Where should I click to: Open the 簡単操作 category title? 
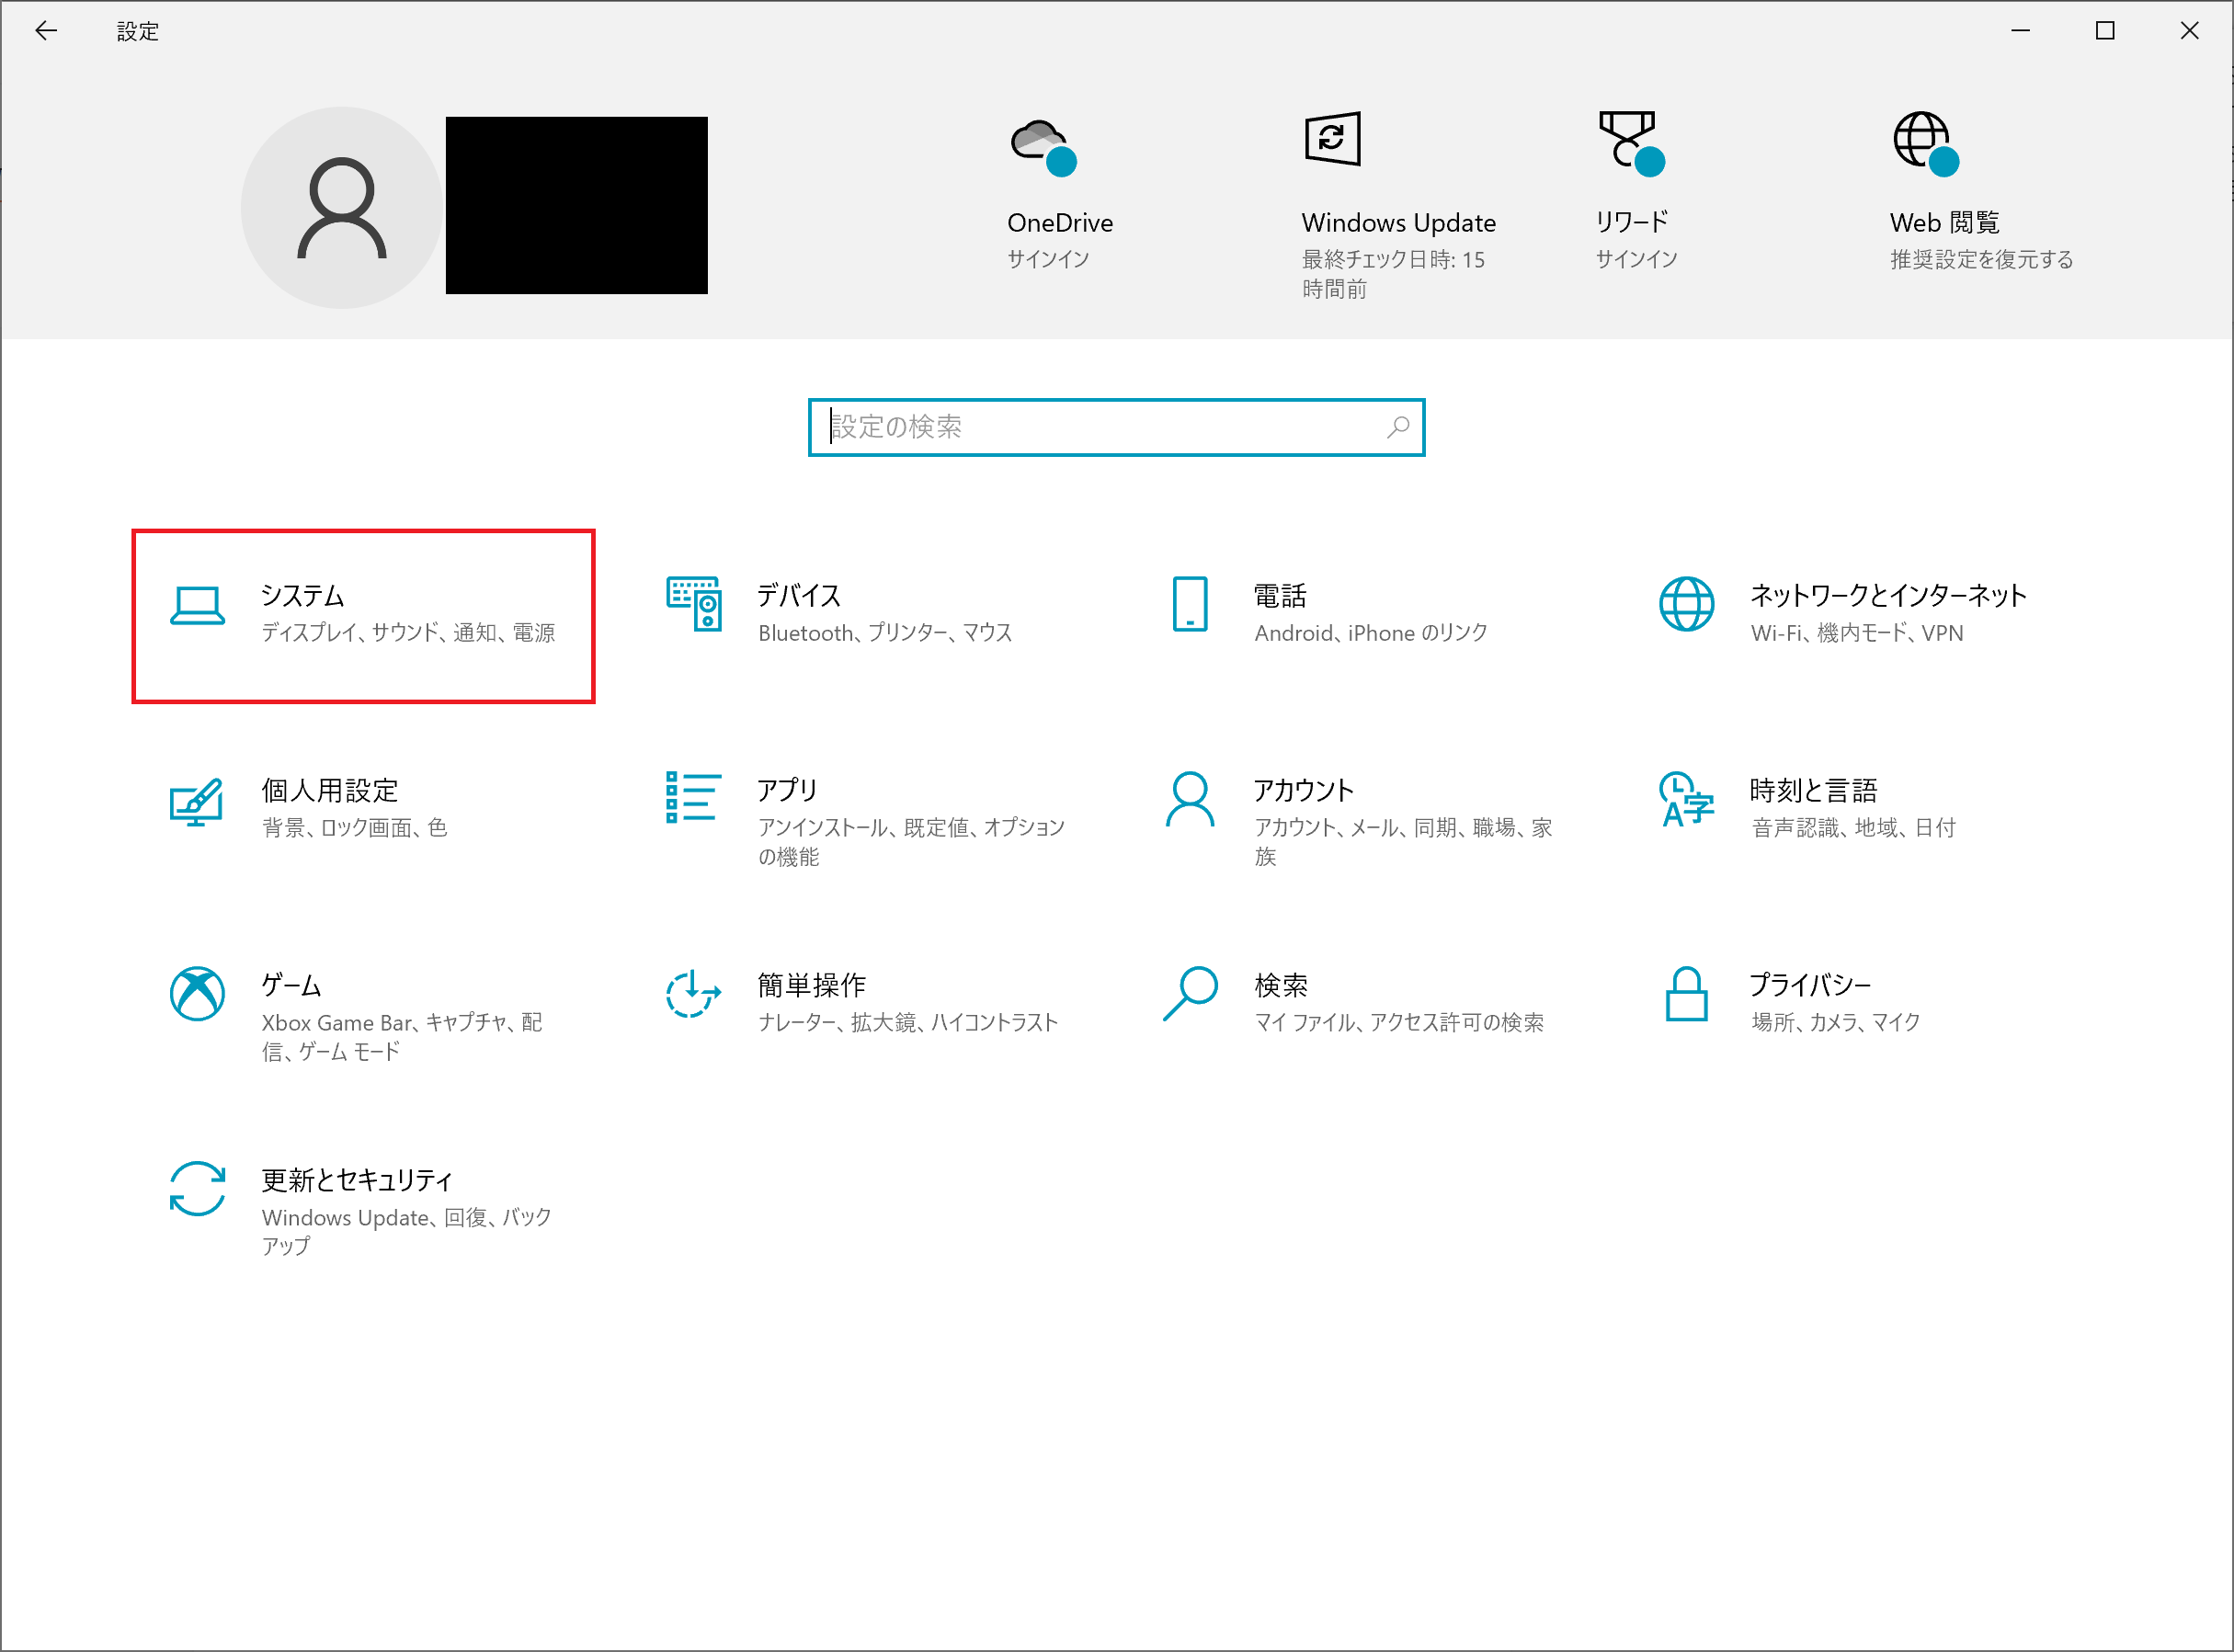click(x=812, y=986)
